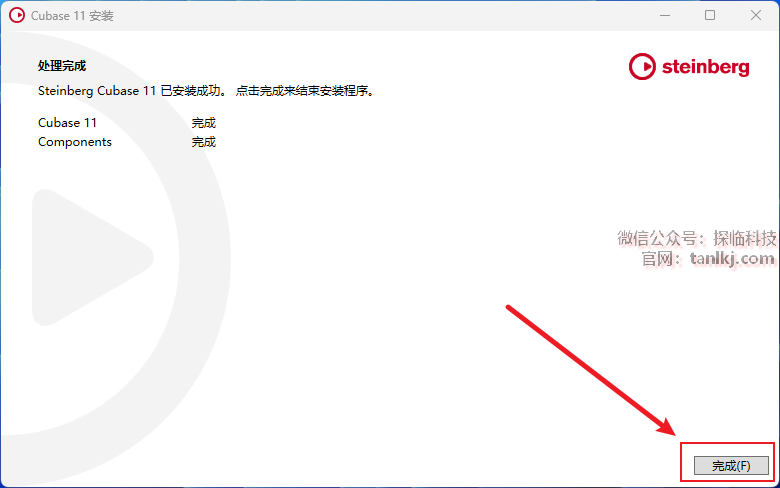Select the Cubase 11 item label
Viewport: 780px width, 488px height.
tap(67, 123)
